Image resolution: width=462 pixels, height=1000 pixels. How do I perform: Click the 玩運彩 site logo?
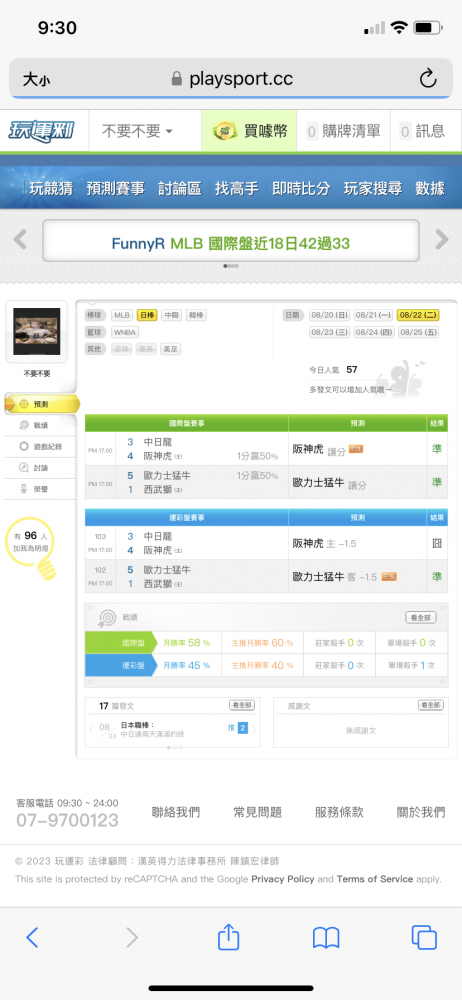(41, 131)
